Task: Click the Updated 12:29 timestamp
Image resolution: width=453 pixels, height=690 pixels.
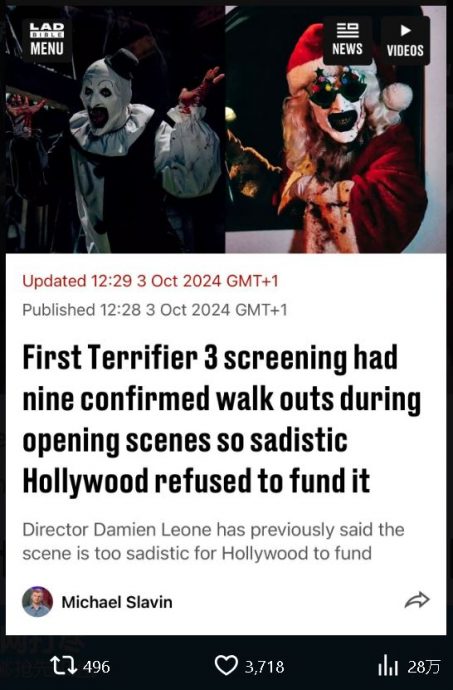Action: 150,281
